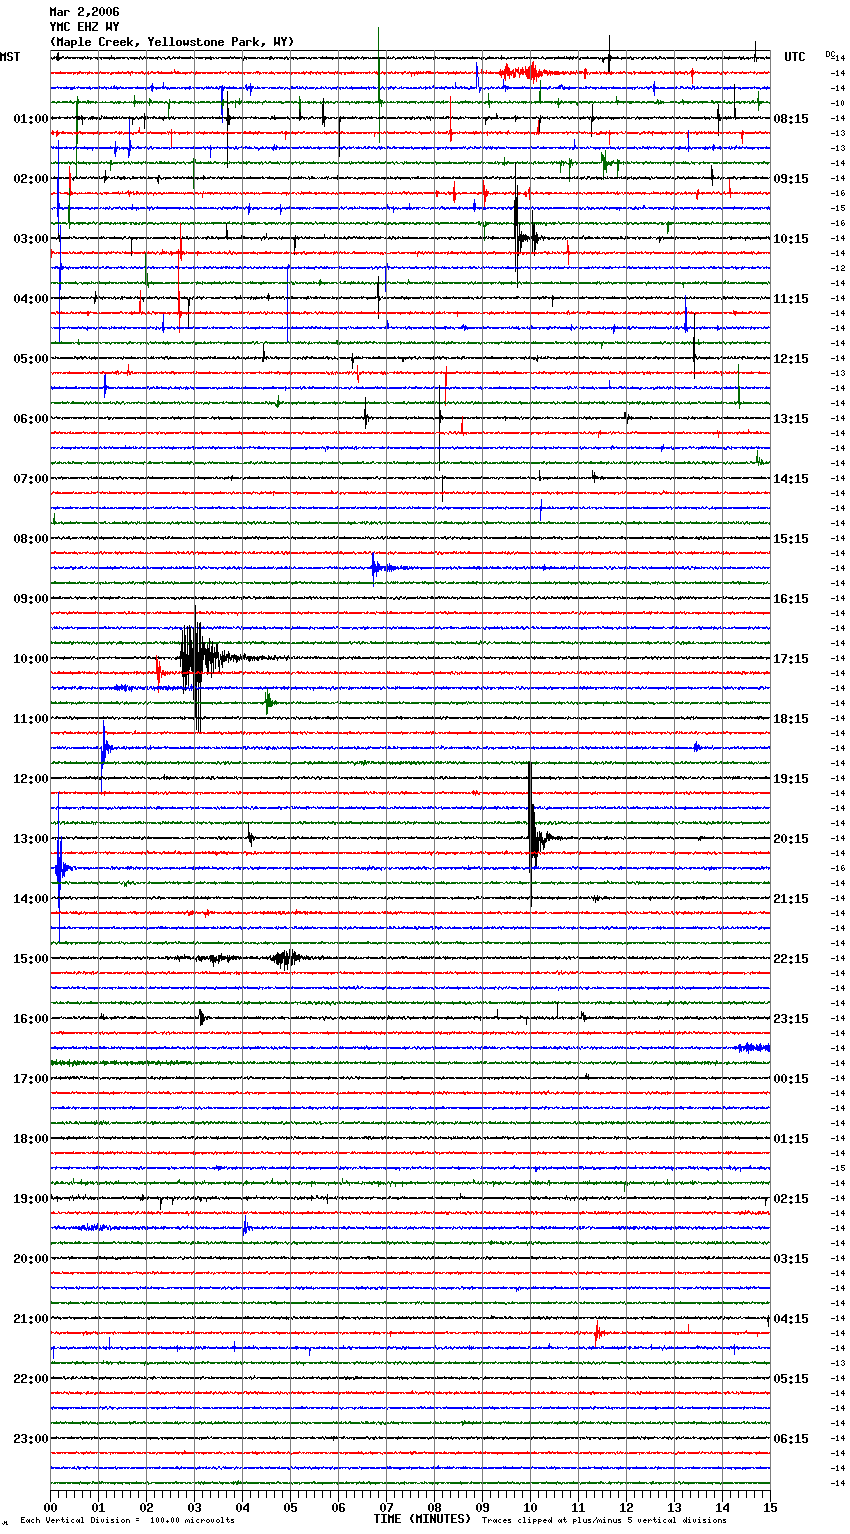
Task: Click the "05:15" UTC time label
Action: (x=791, y=1379)
